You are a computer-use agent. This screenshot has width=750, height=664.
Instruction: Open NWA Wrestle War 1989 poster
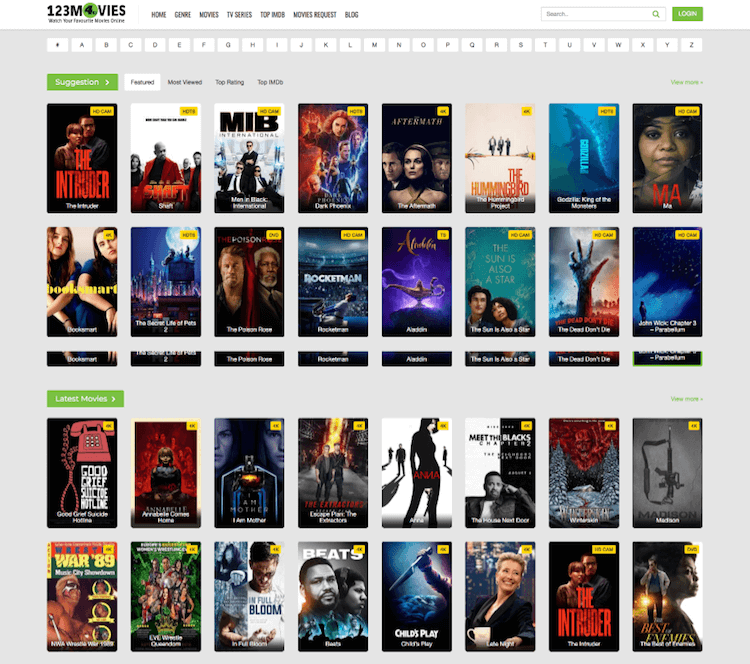(x=82, y=597)
